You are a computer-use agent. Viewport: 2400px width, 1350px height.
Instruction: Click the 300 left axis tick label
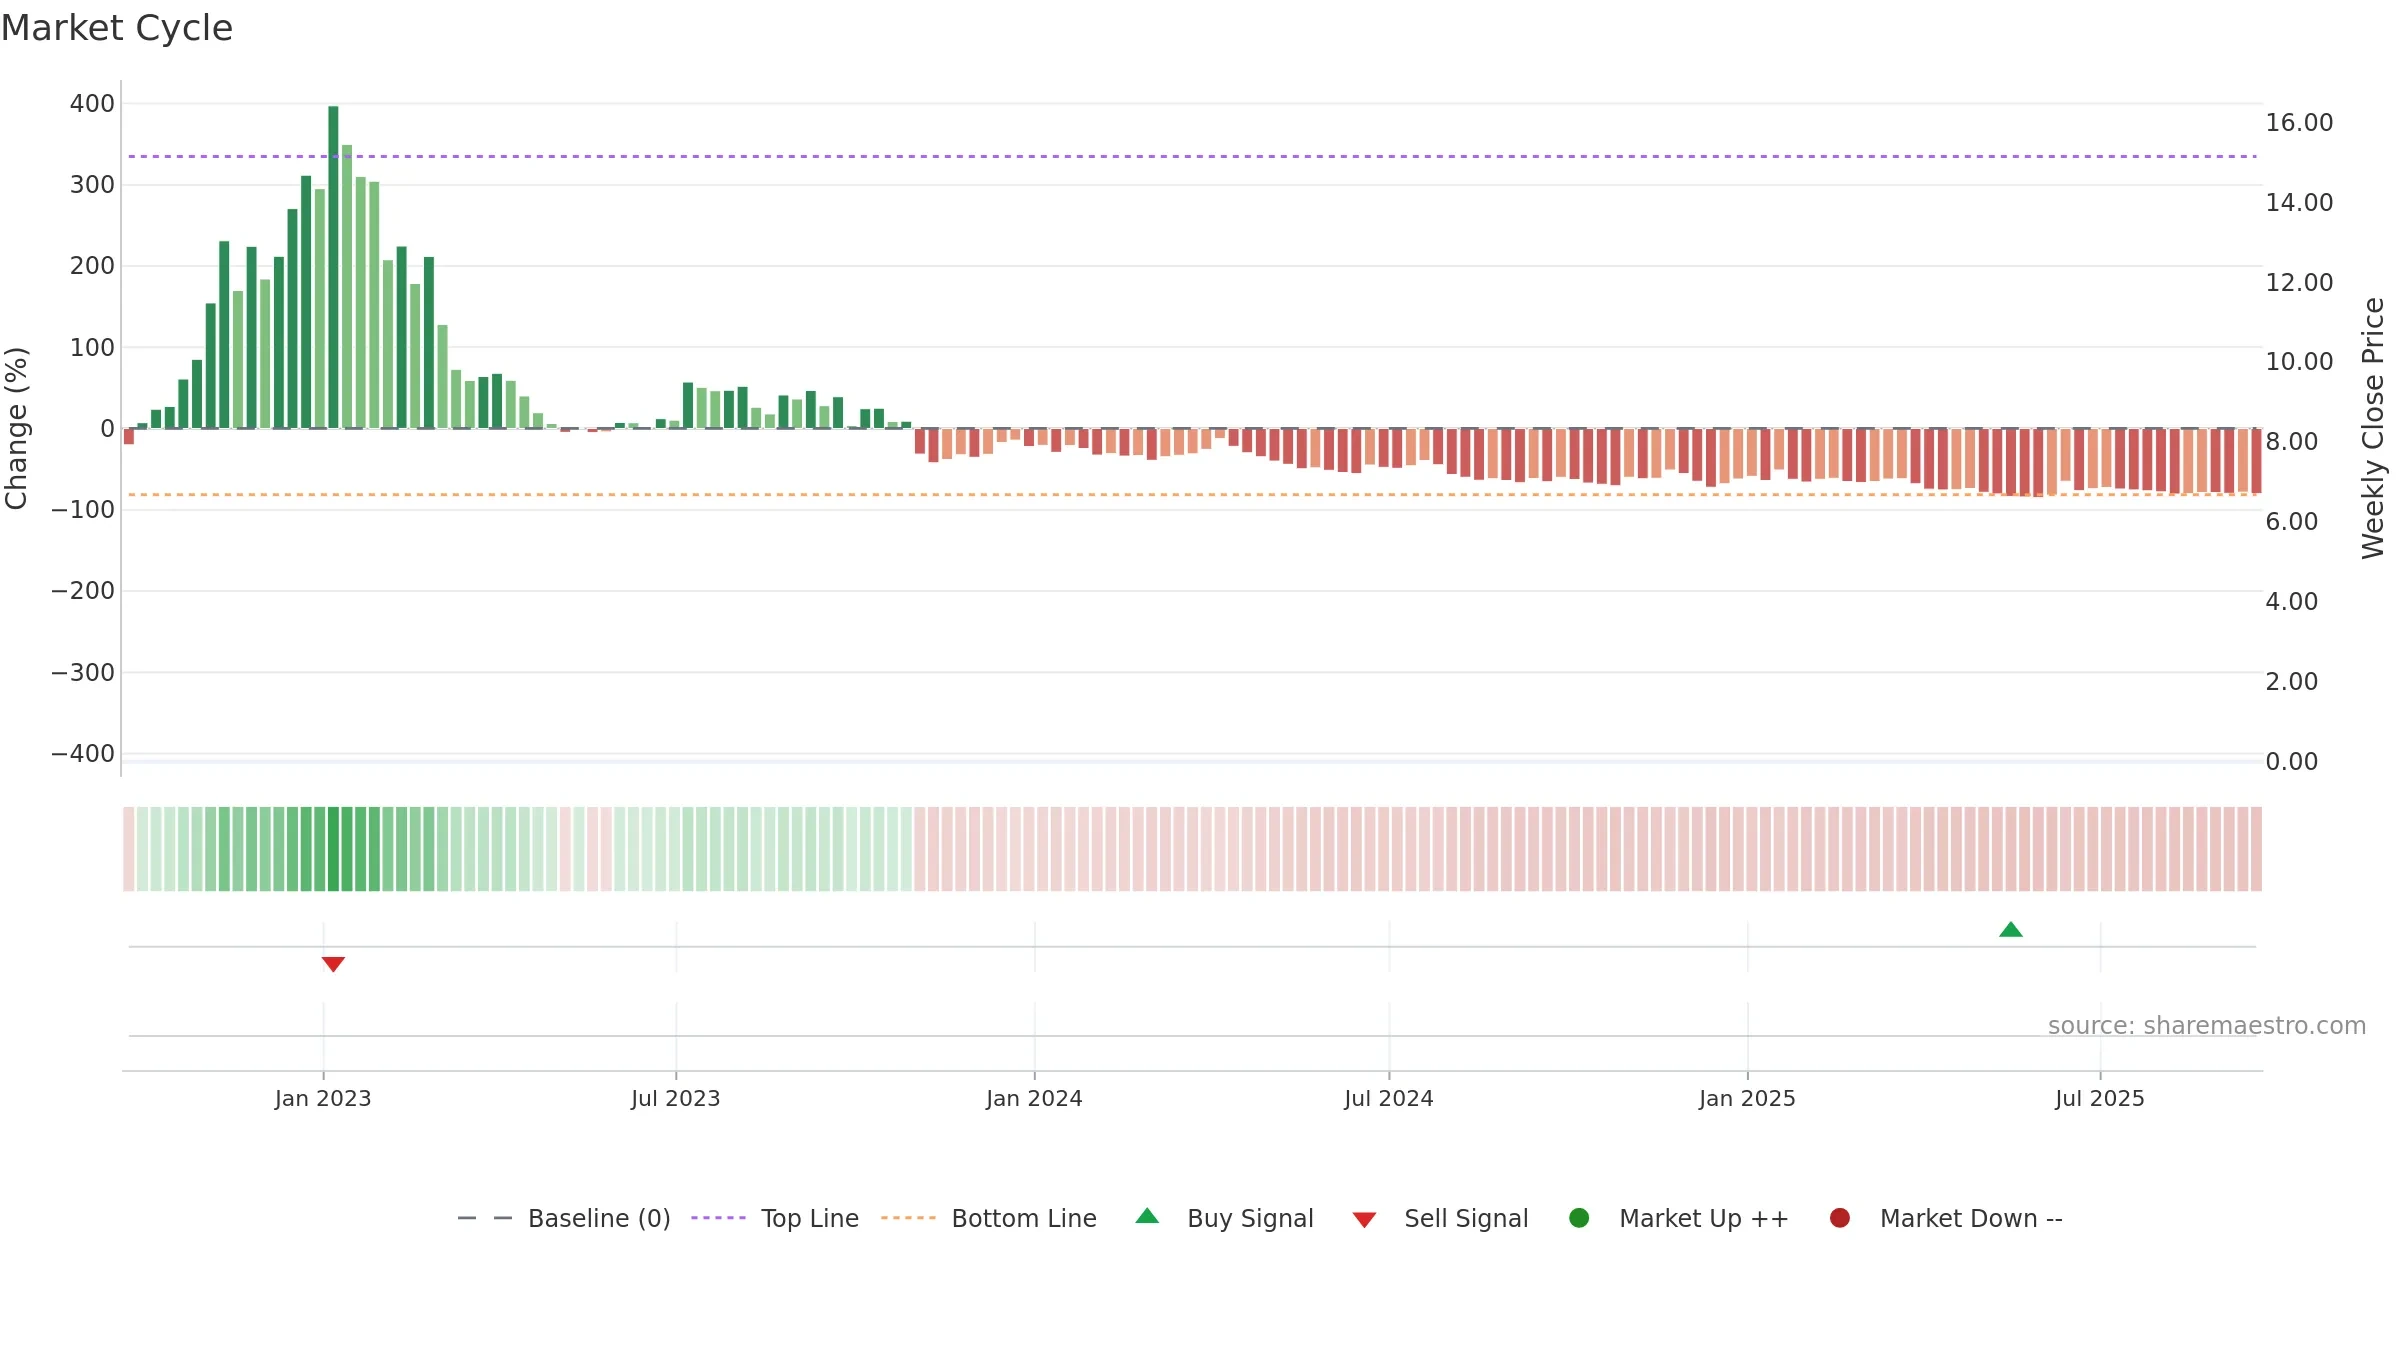92,185
